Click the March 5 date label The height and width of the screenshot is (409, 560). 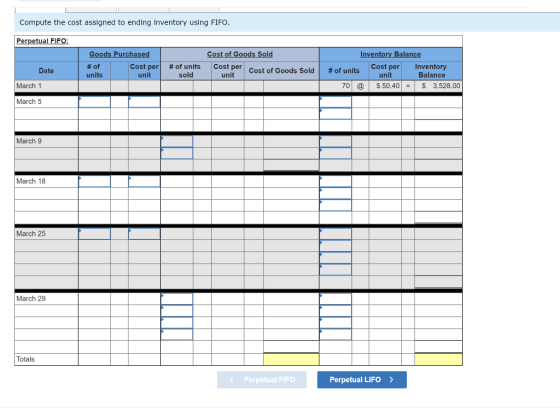click(29, 101)
